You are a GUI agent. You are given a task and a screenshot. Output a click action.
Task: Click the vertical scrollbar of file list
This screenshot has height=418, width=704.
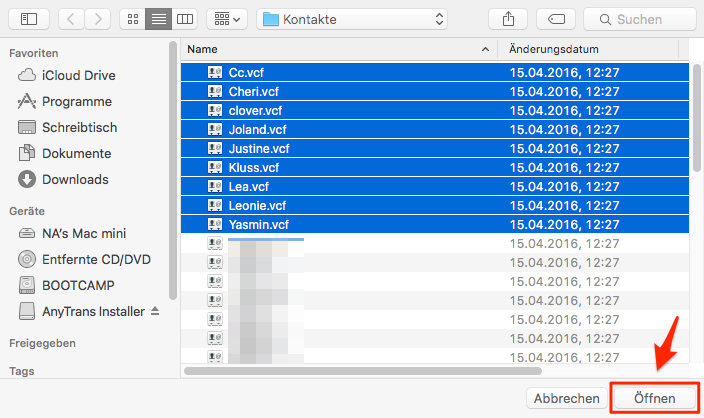coord(696,118)
